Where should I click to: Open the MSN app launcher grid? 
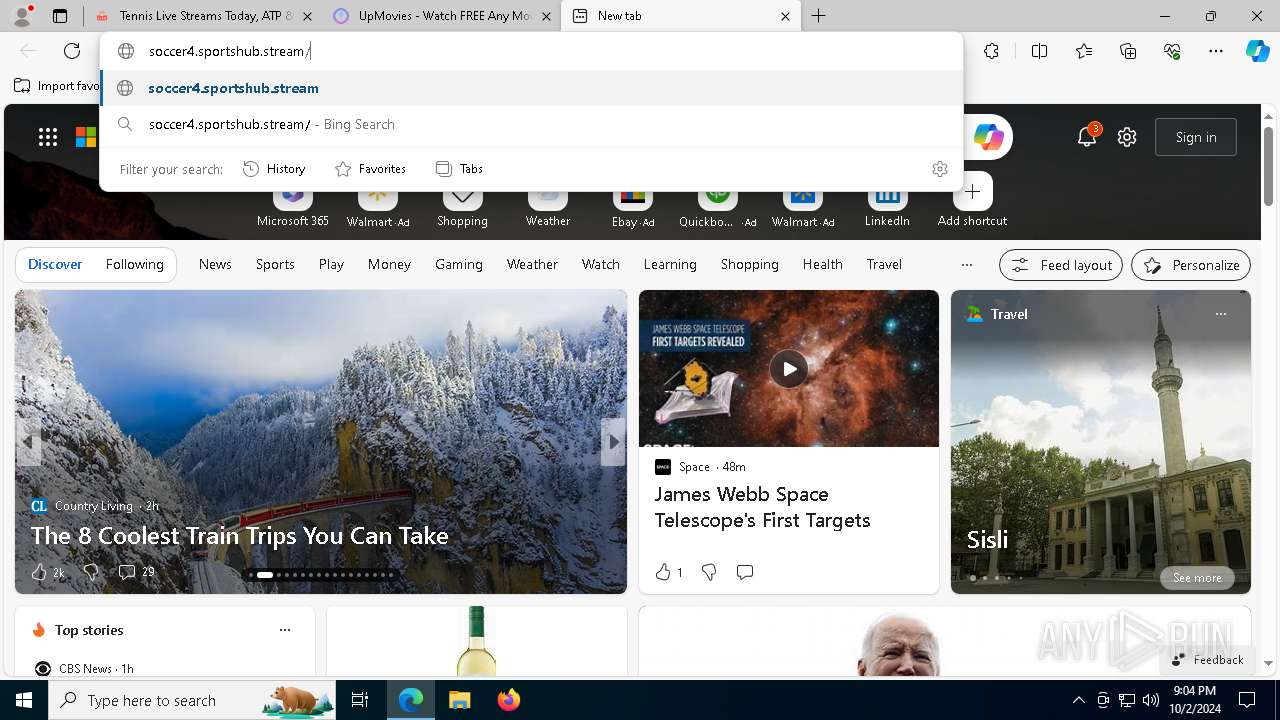(x=48, y=137)
